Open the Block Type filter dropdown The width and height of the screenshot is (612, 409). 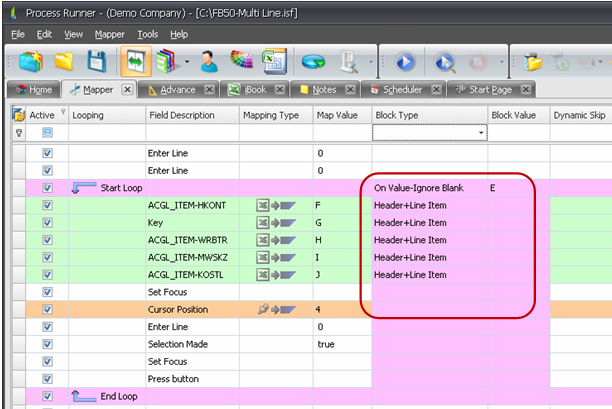click(x=481, y=132)
